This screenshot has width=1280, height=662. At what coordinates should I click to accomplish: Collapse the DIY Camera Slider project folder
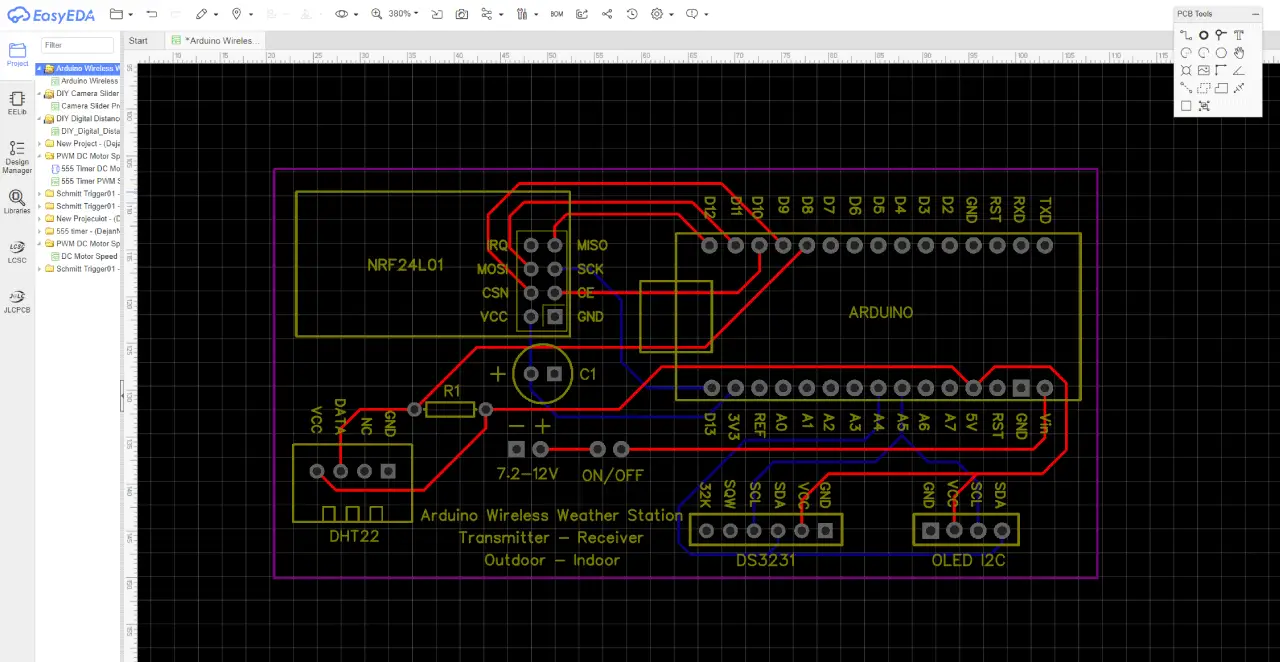40,94
